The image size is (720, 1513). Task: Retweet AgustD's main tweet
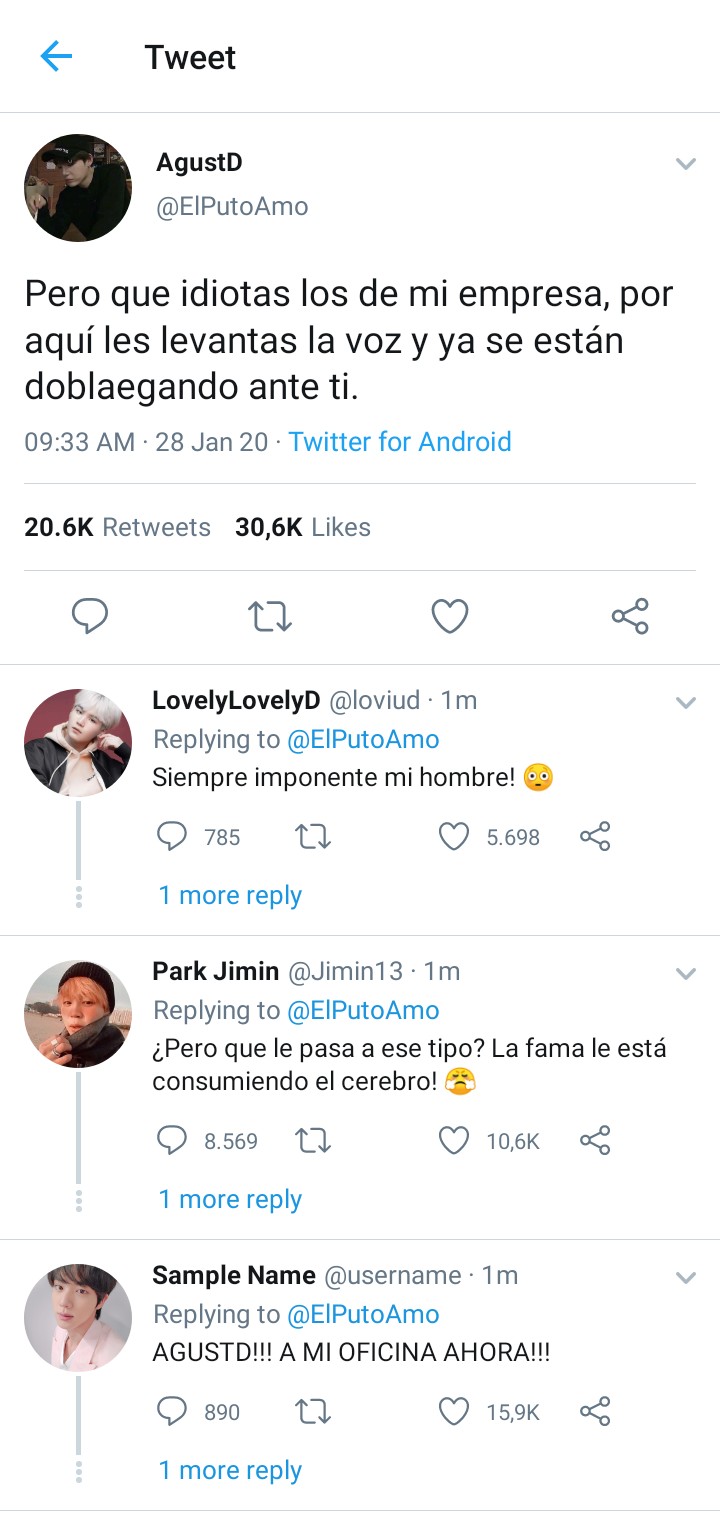pos(269,616)
